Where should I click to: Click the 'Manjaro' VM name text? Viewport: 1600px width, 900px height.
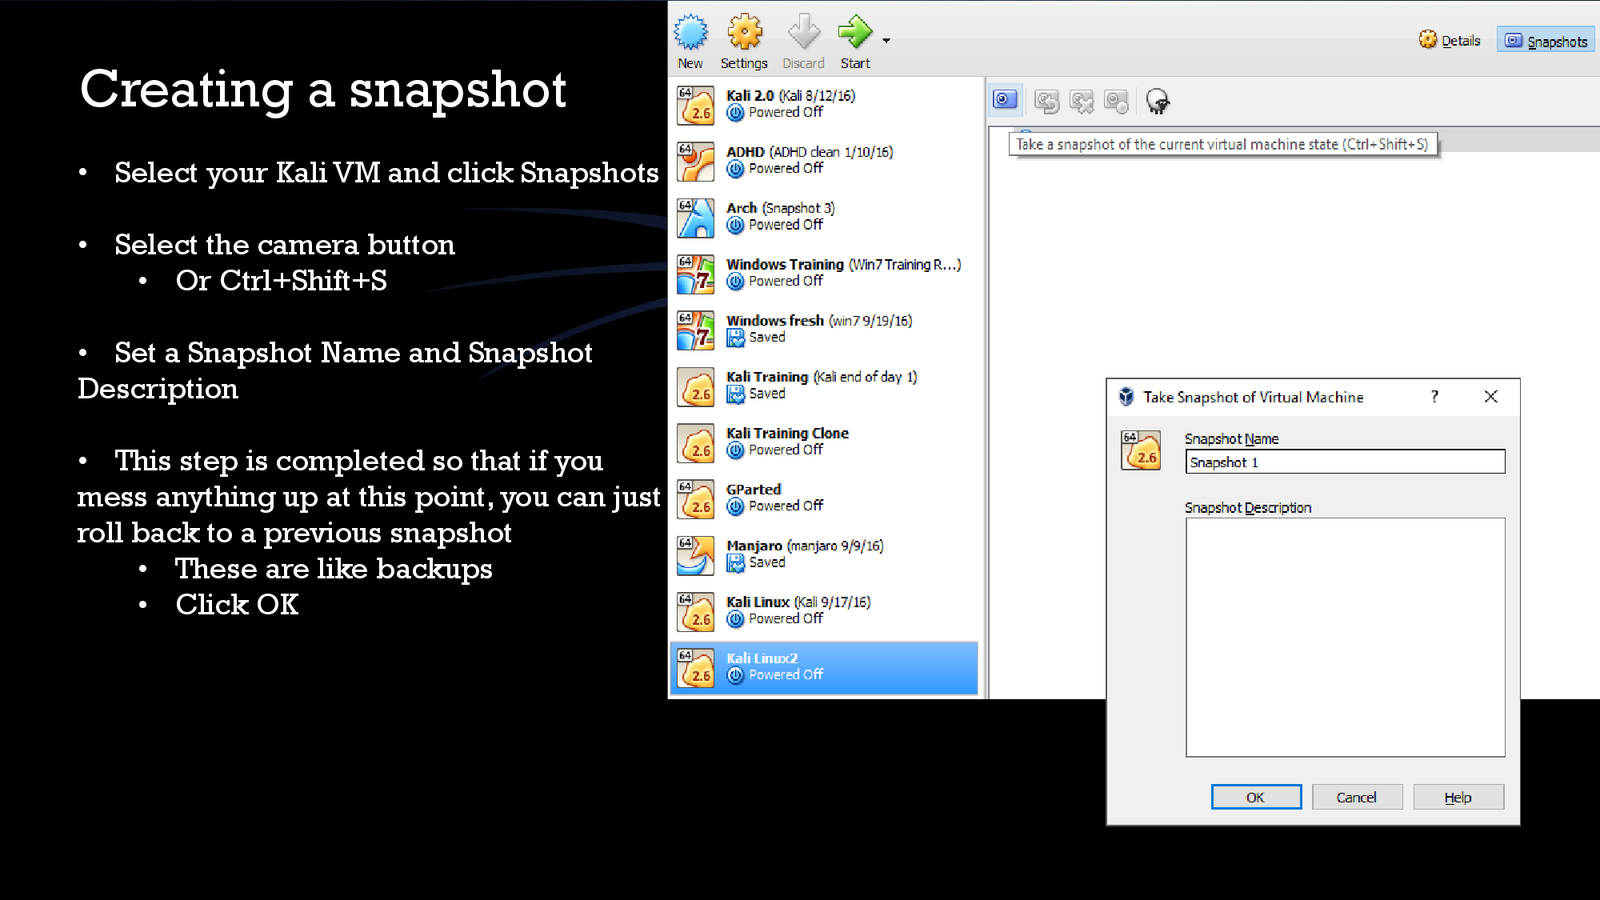click(754, 546)
